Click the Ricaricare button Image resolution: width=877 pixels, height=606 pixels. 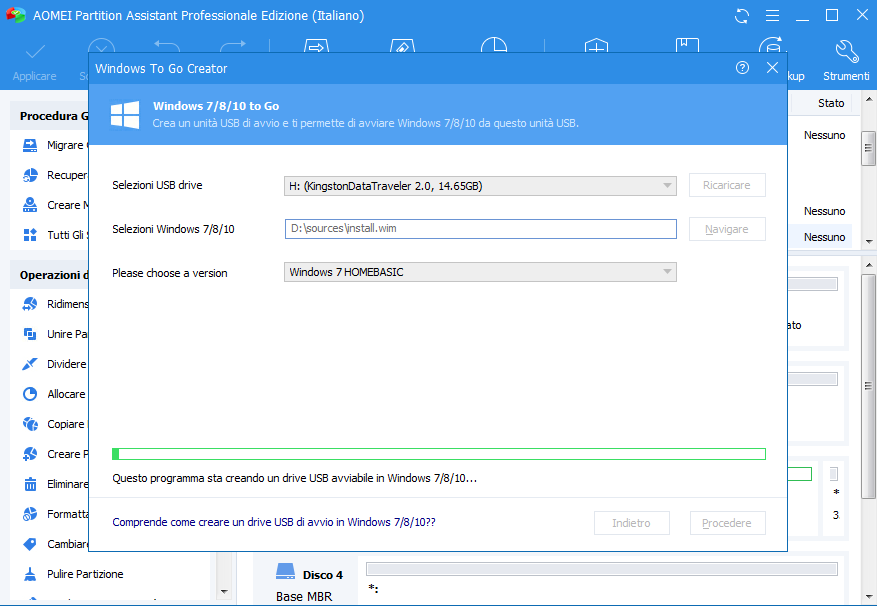727,185
